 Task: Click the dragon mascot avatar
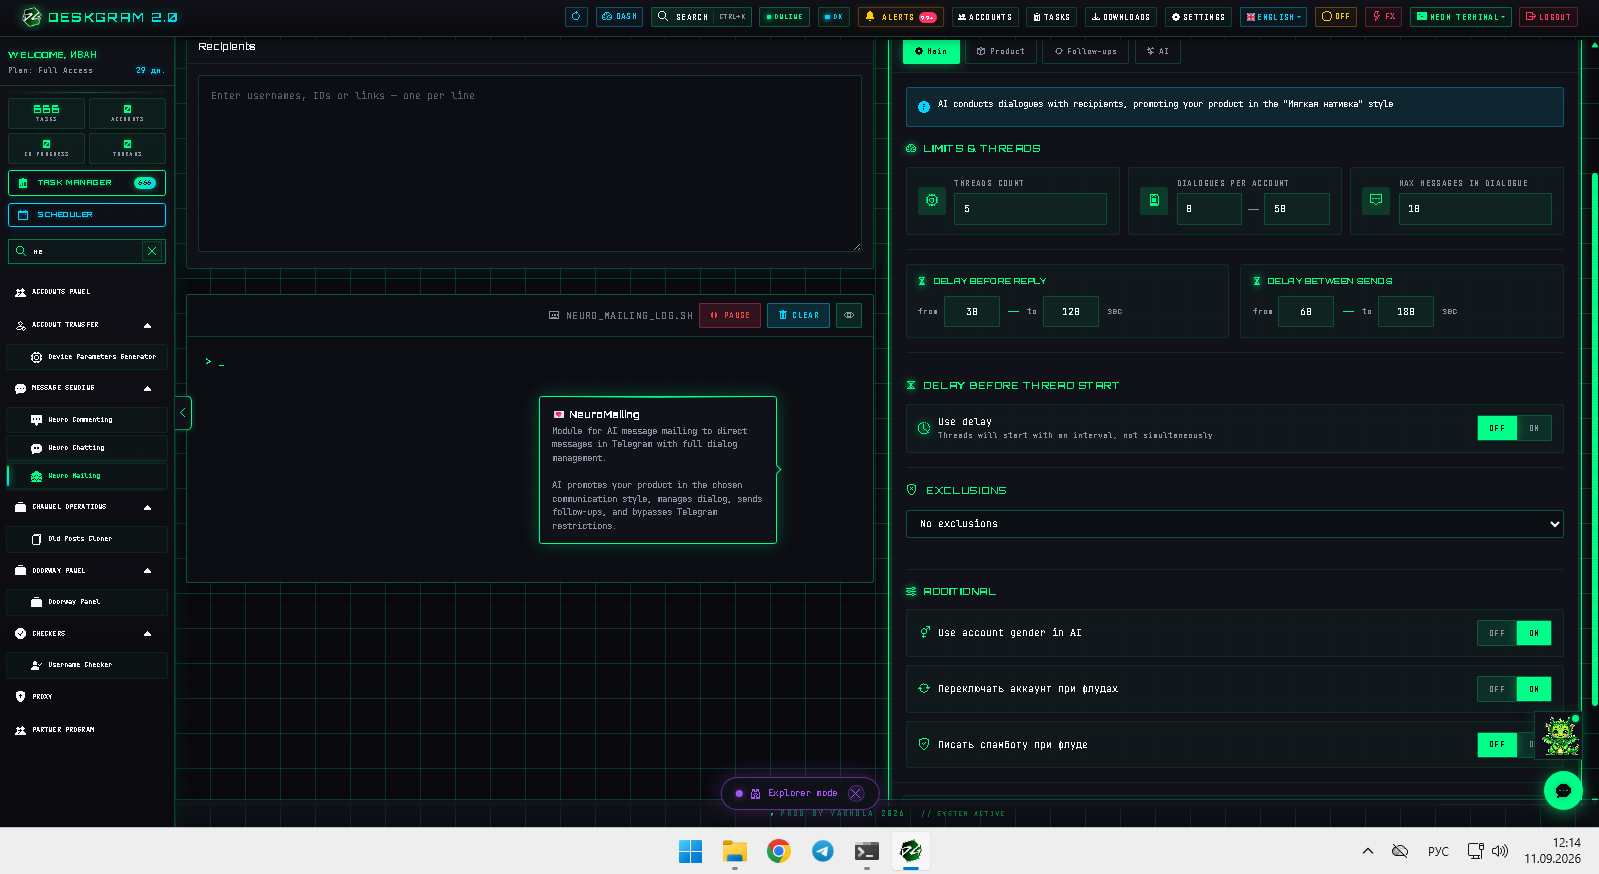tap(1560, 735)
